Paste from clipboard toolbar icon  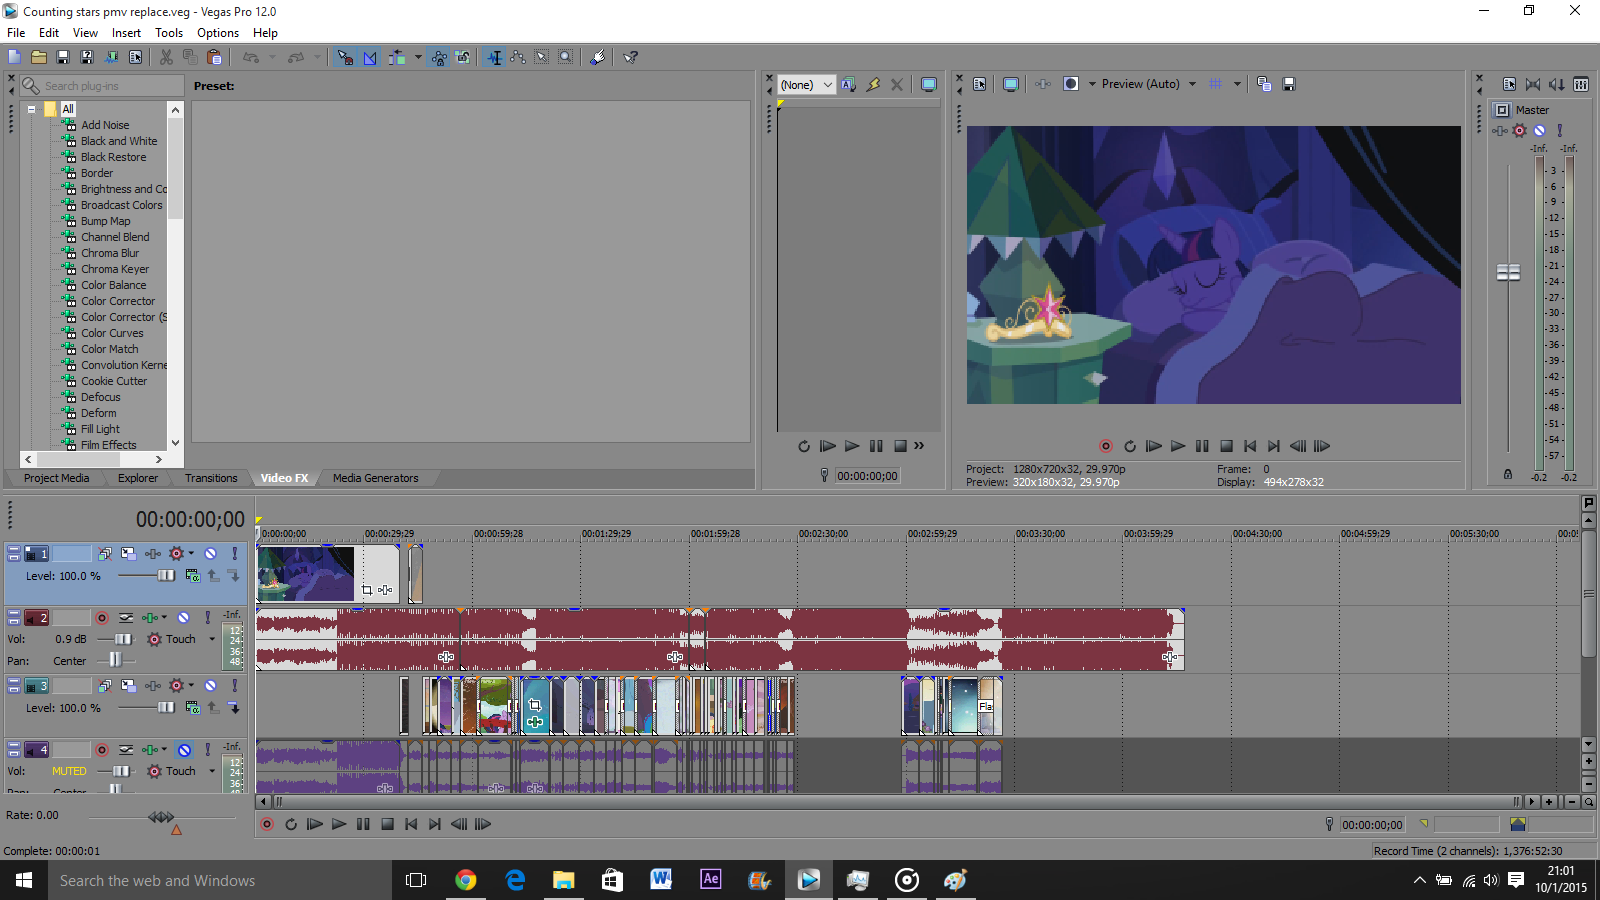(214, 57)
